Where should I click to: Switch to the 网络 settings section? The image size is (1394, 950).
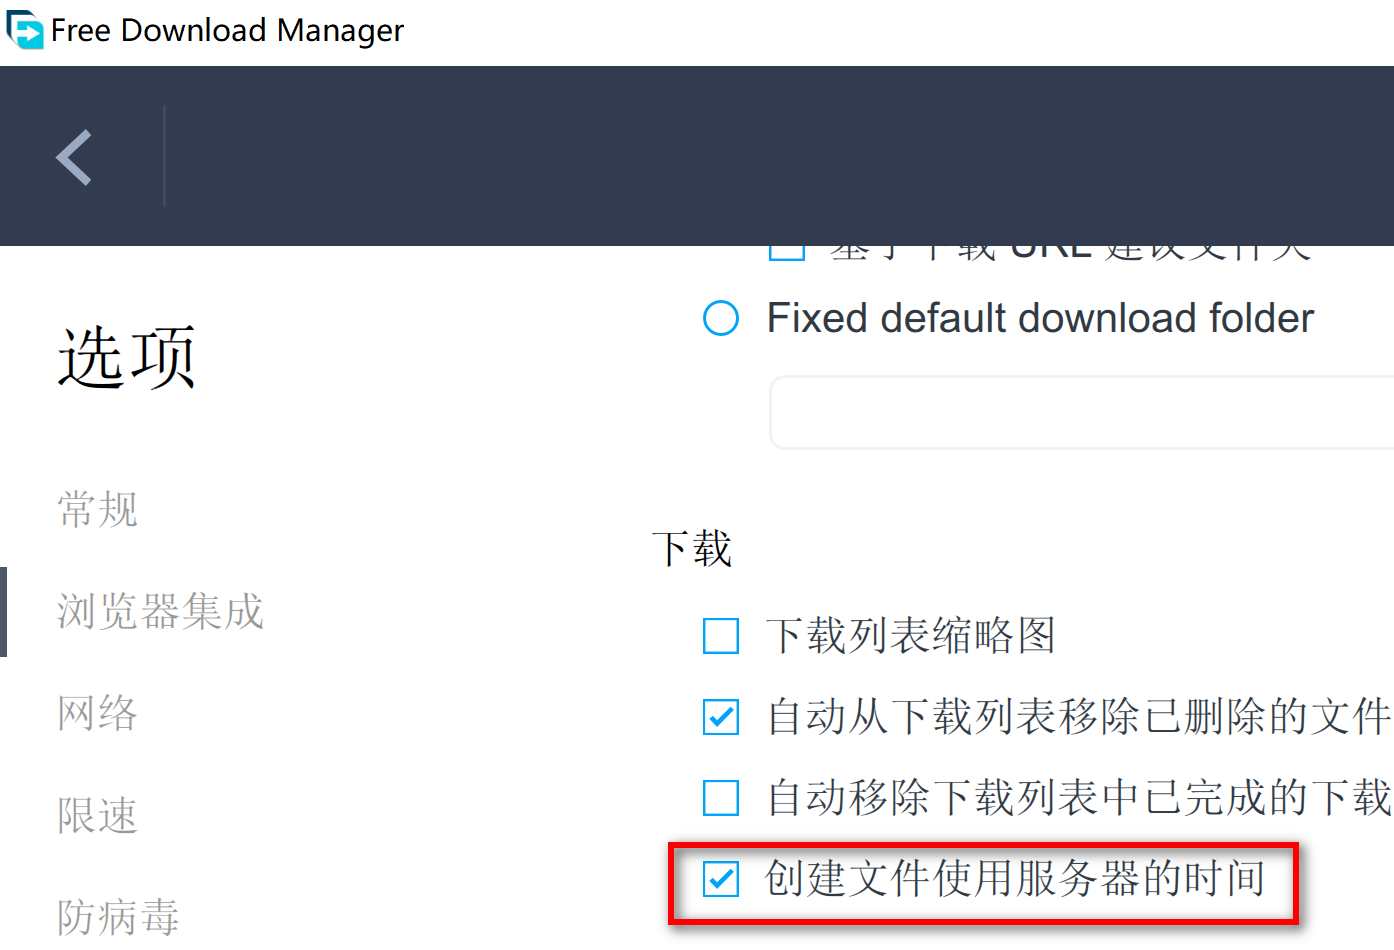tap(98, 713)
